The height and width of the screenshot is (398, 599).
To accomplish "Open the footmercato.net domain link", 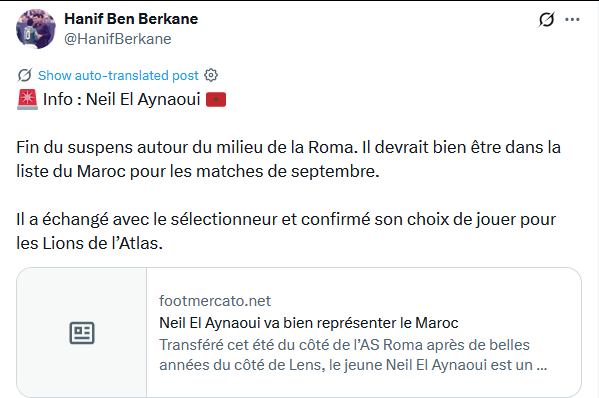I will click(215, 301).
